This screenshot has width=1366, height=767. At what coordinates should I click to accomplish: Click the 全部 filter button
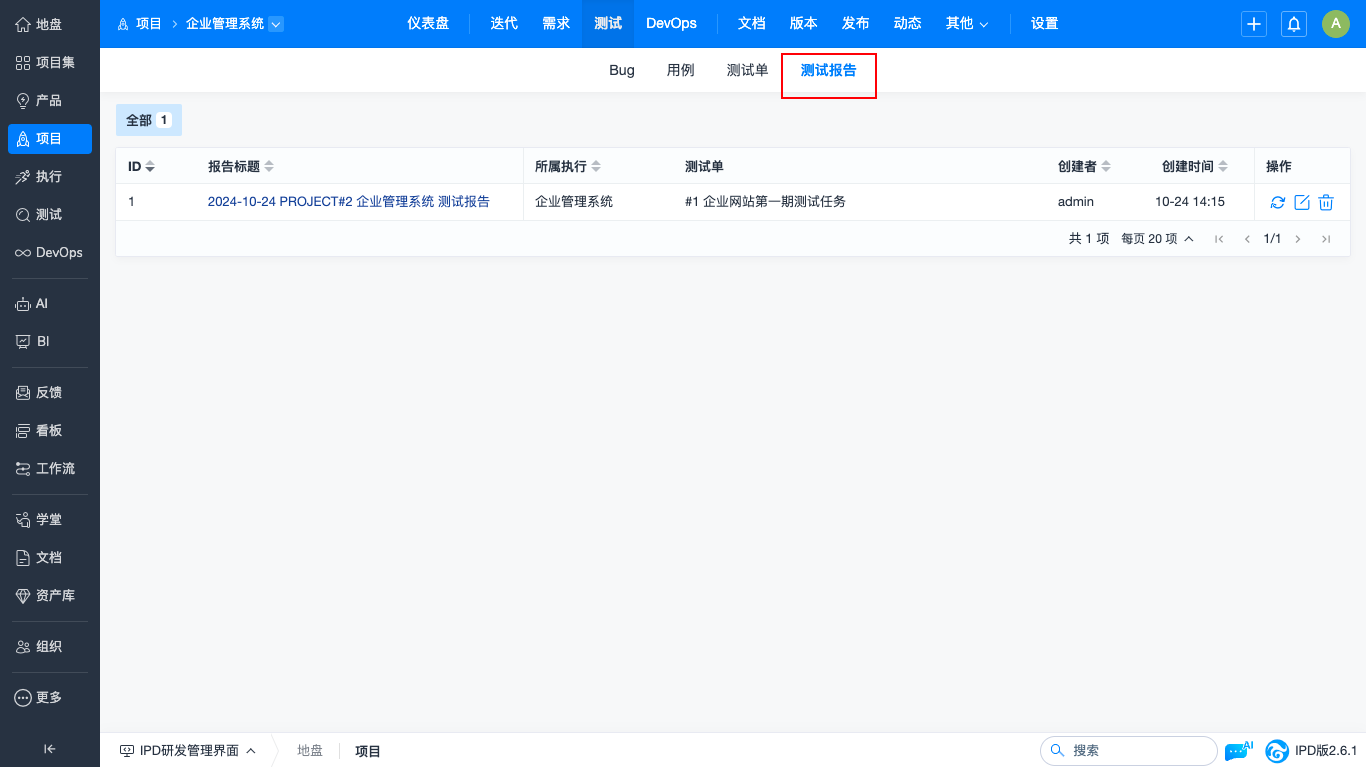(149, 120)
